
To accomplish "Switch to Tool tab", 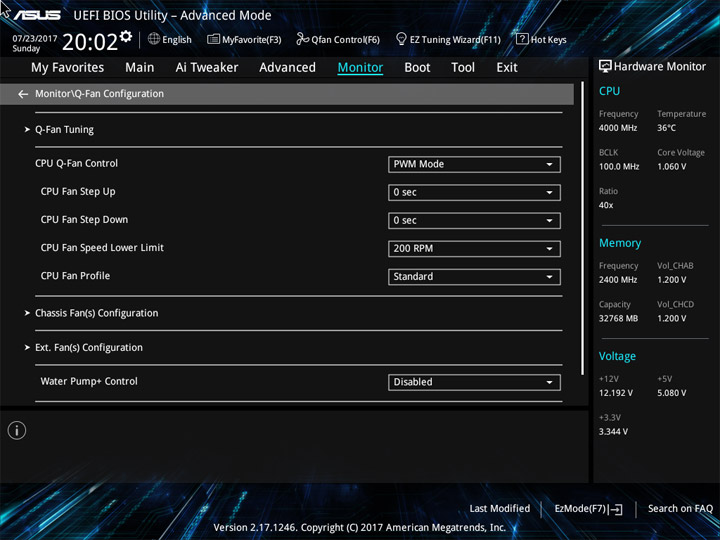I will 463,68.
